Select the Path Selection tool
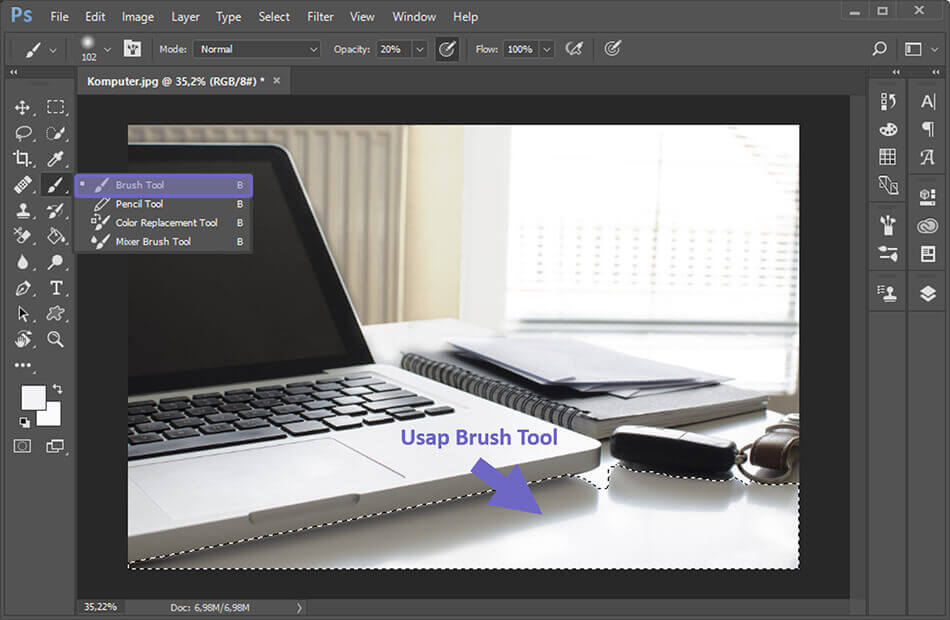Screen dimensions: 950x620 click(x=22, y=313)
